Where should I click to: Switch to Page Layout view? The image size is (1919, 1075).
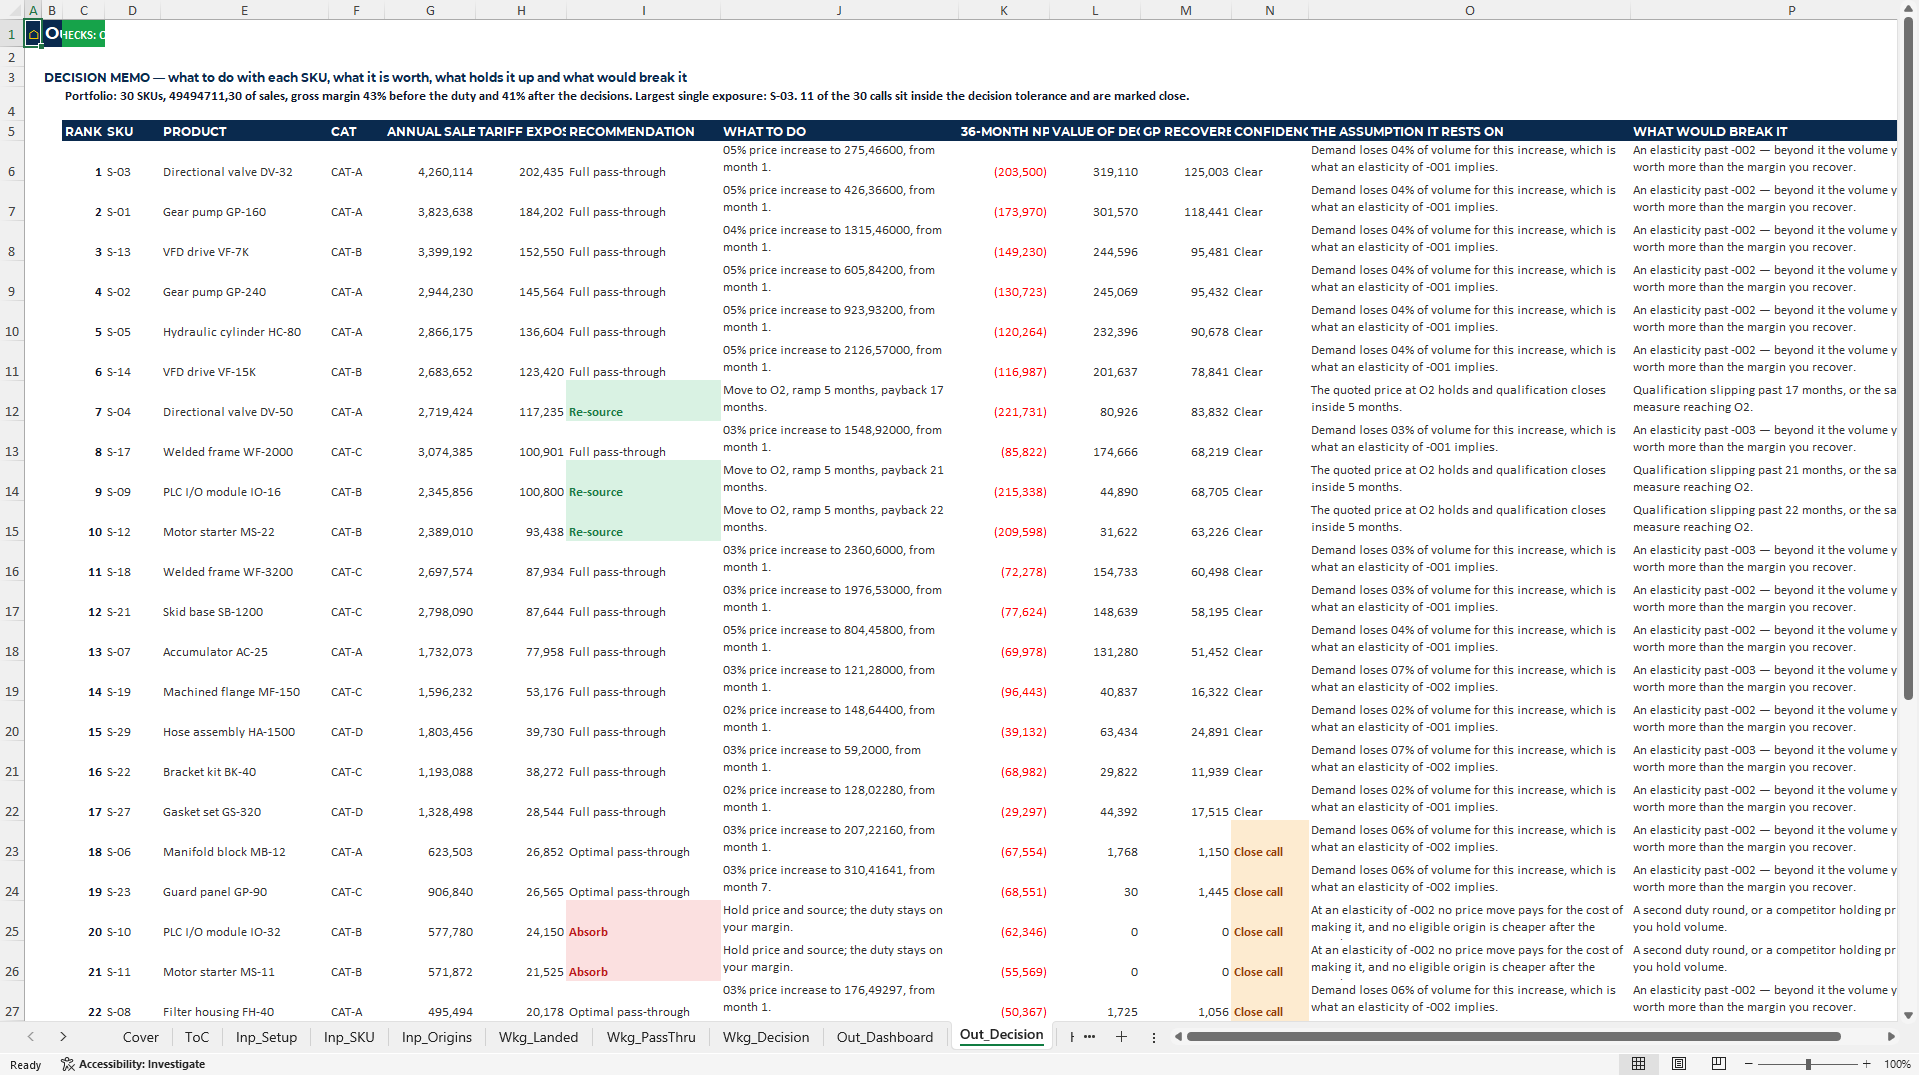[1679, 1064]
